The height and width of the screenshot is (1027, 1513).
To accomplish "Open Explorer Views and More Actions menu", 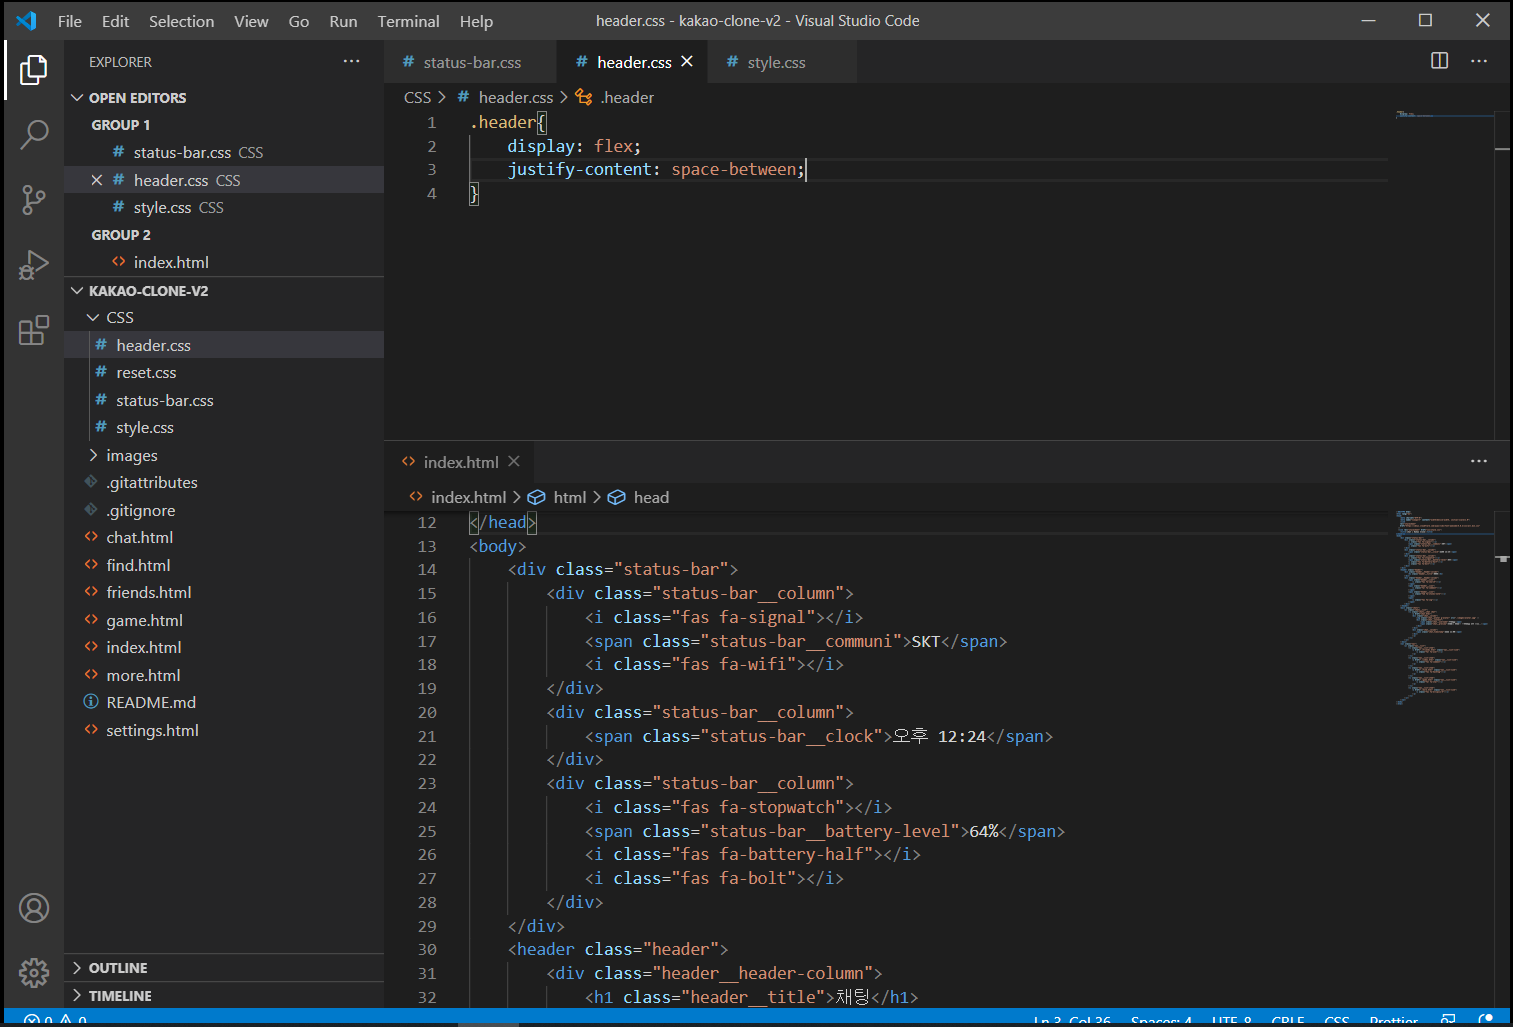I will tap(351, 61).
